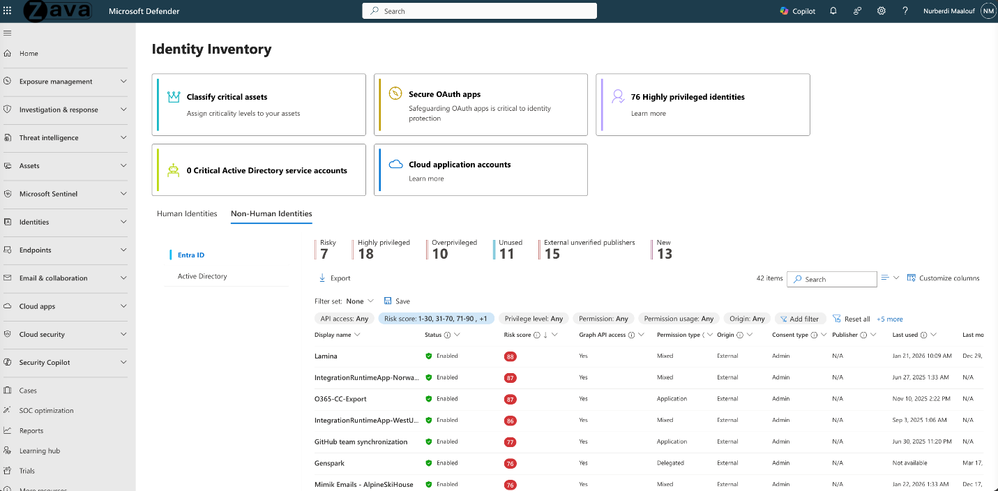
Task: Expand the Threat intelligence chevron
Action: point(123,138)
